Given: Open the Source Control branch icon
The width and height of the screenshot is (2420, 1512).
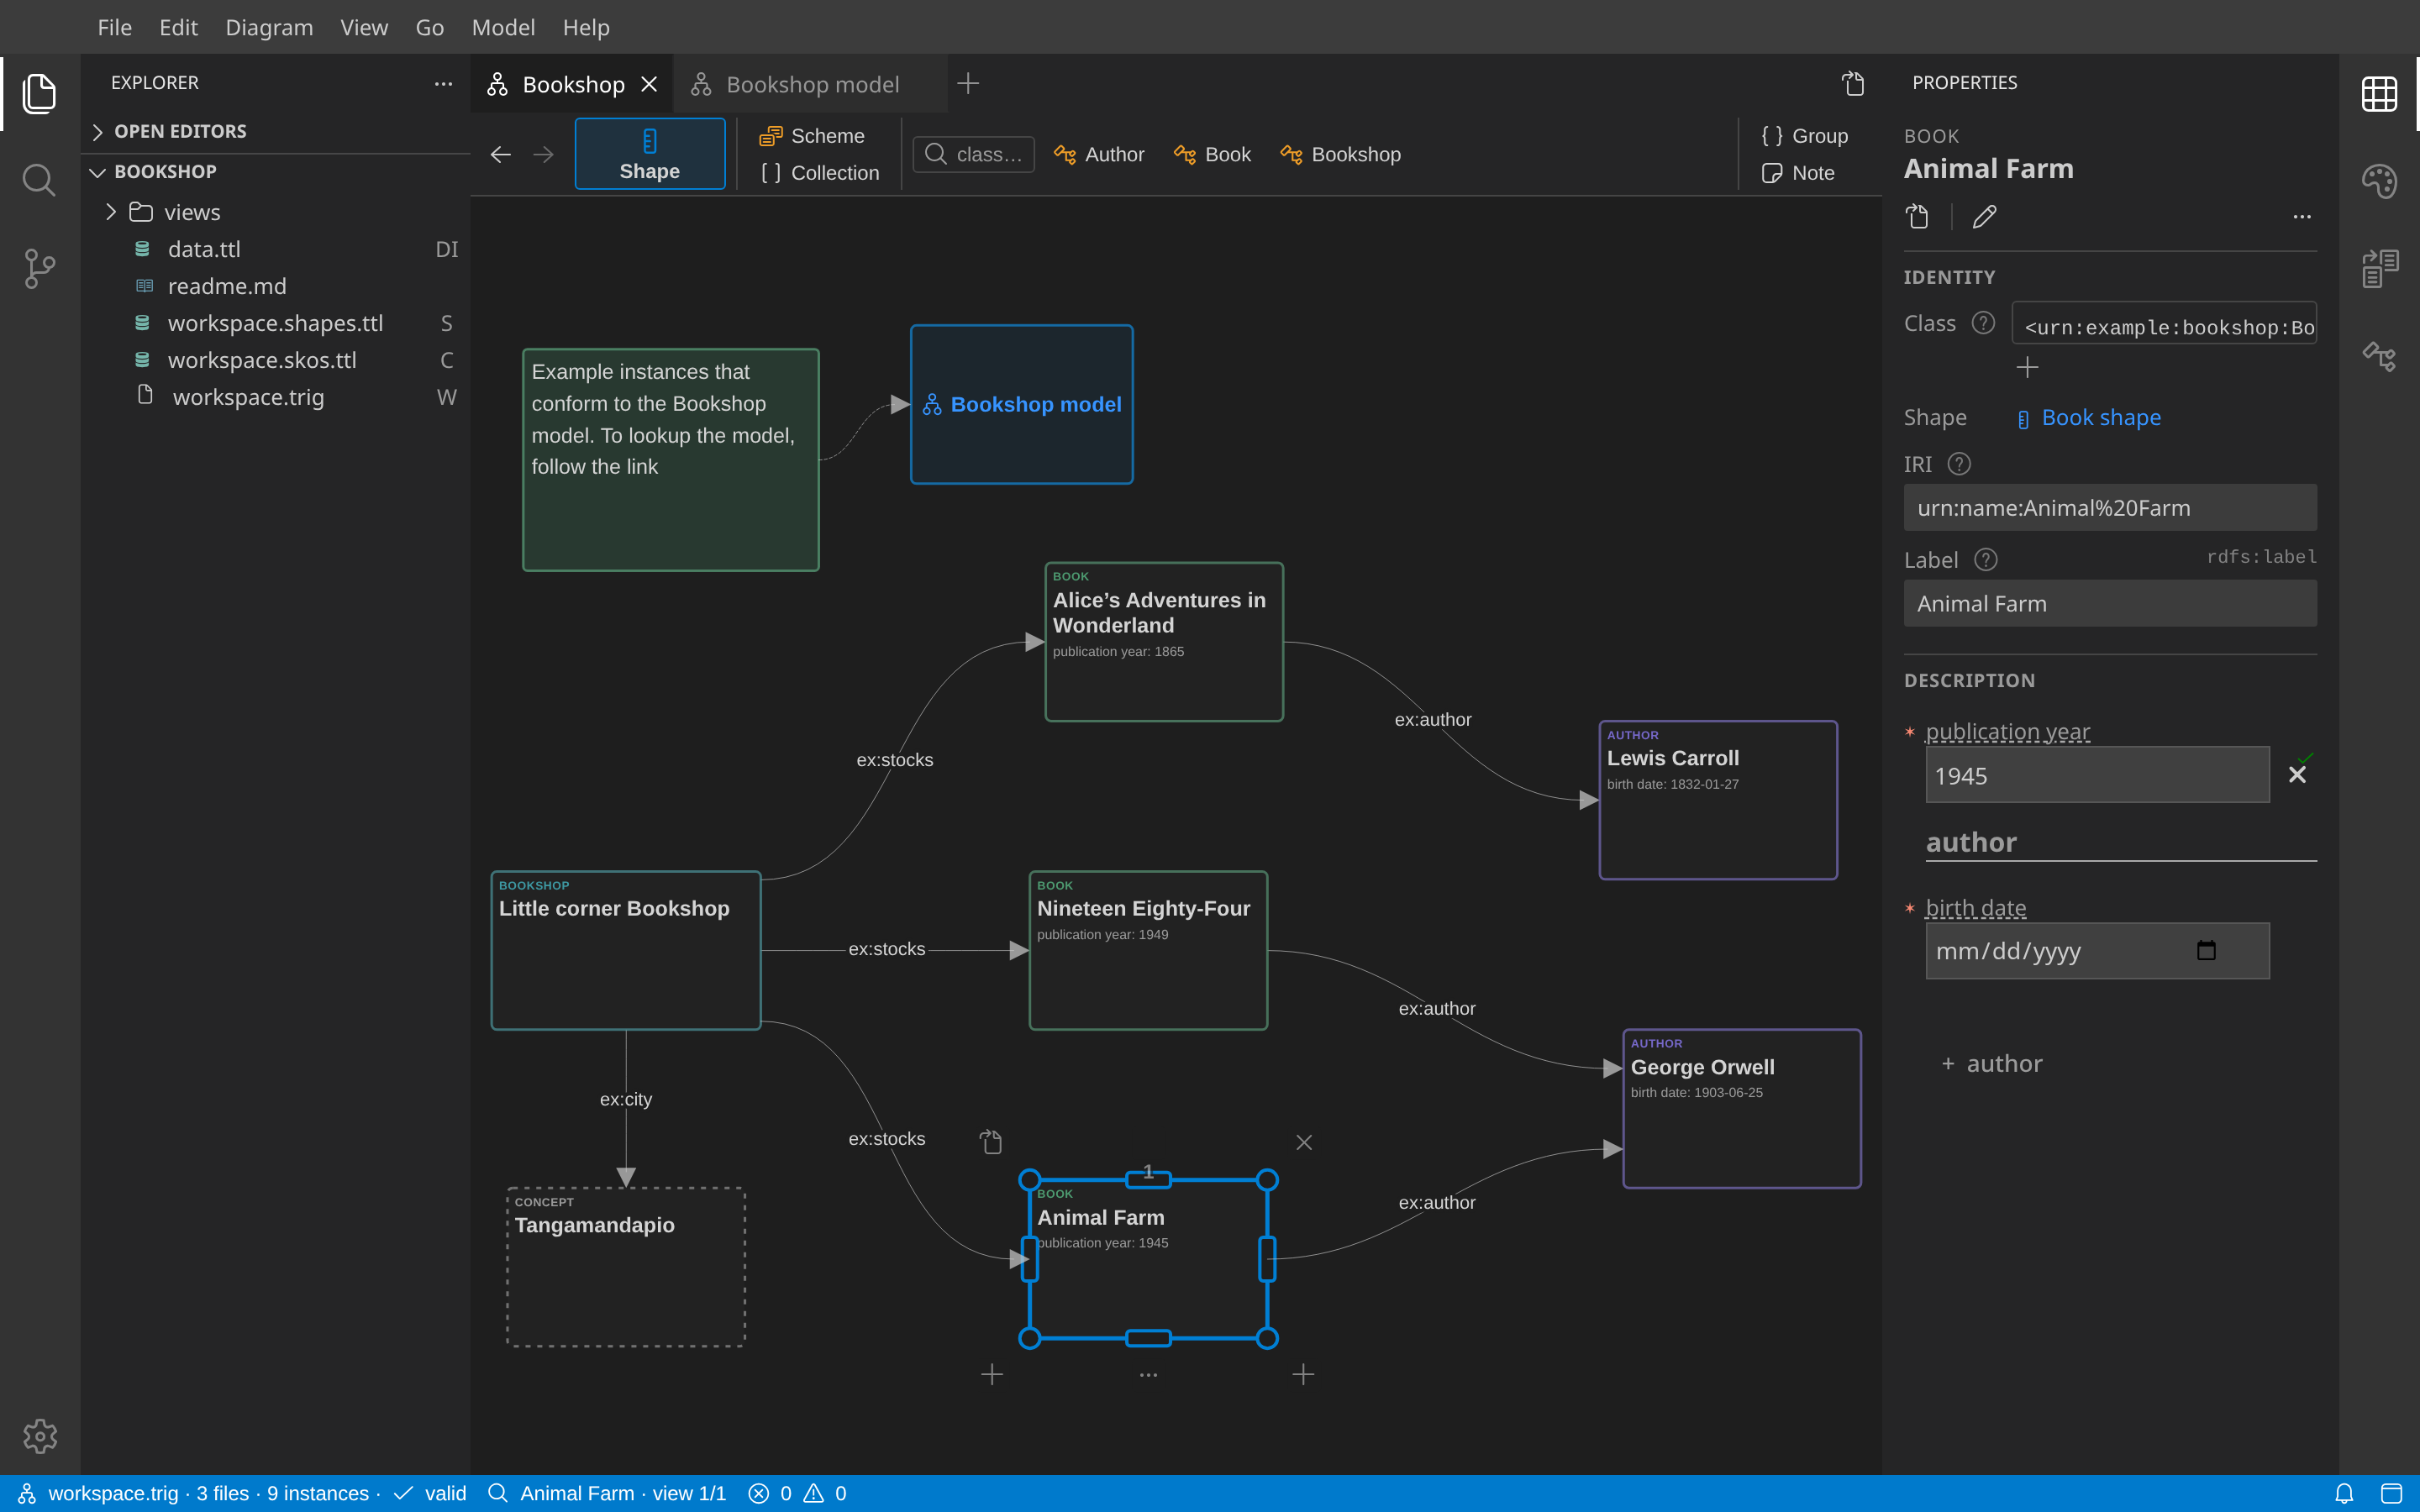Looking at the screenshot, I should tap(39, 268).
